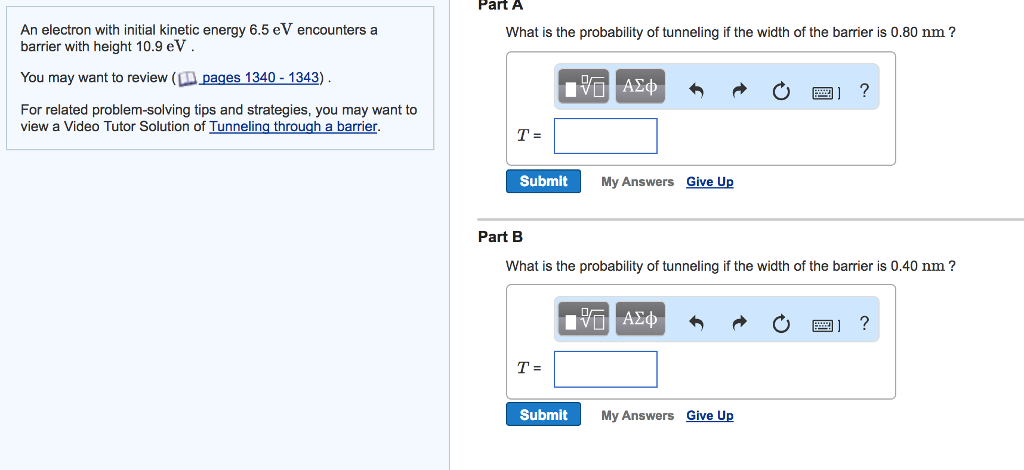Reset the Part A answer box
1024x470 pixels.
pos(780,91)
